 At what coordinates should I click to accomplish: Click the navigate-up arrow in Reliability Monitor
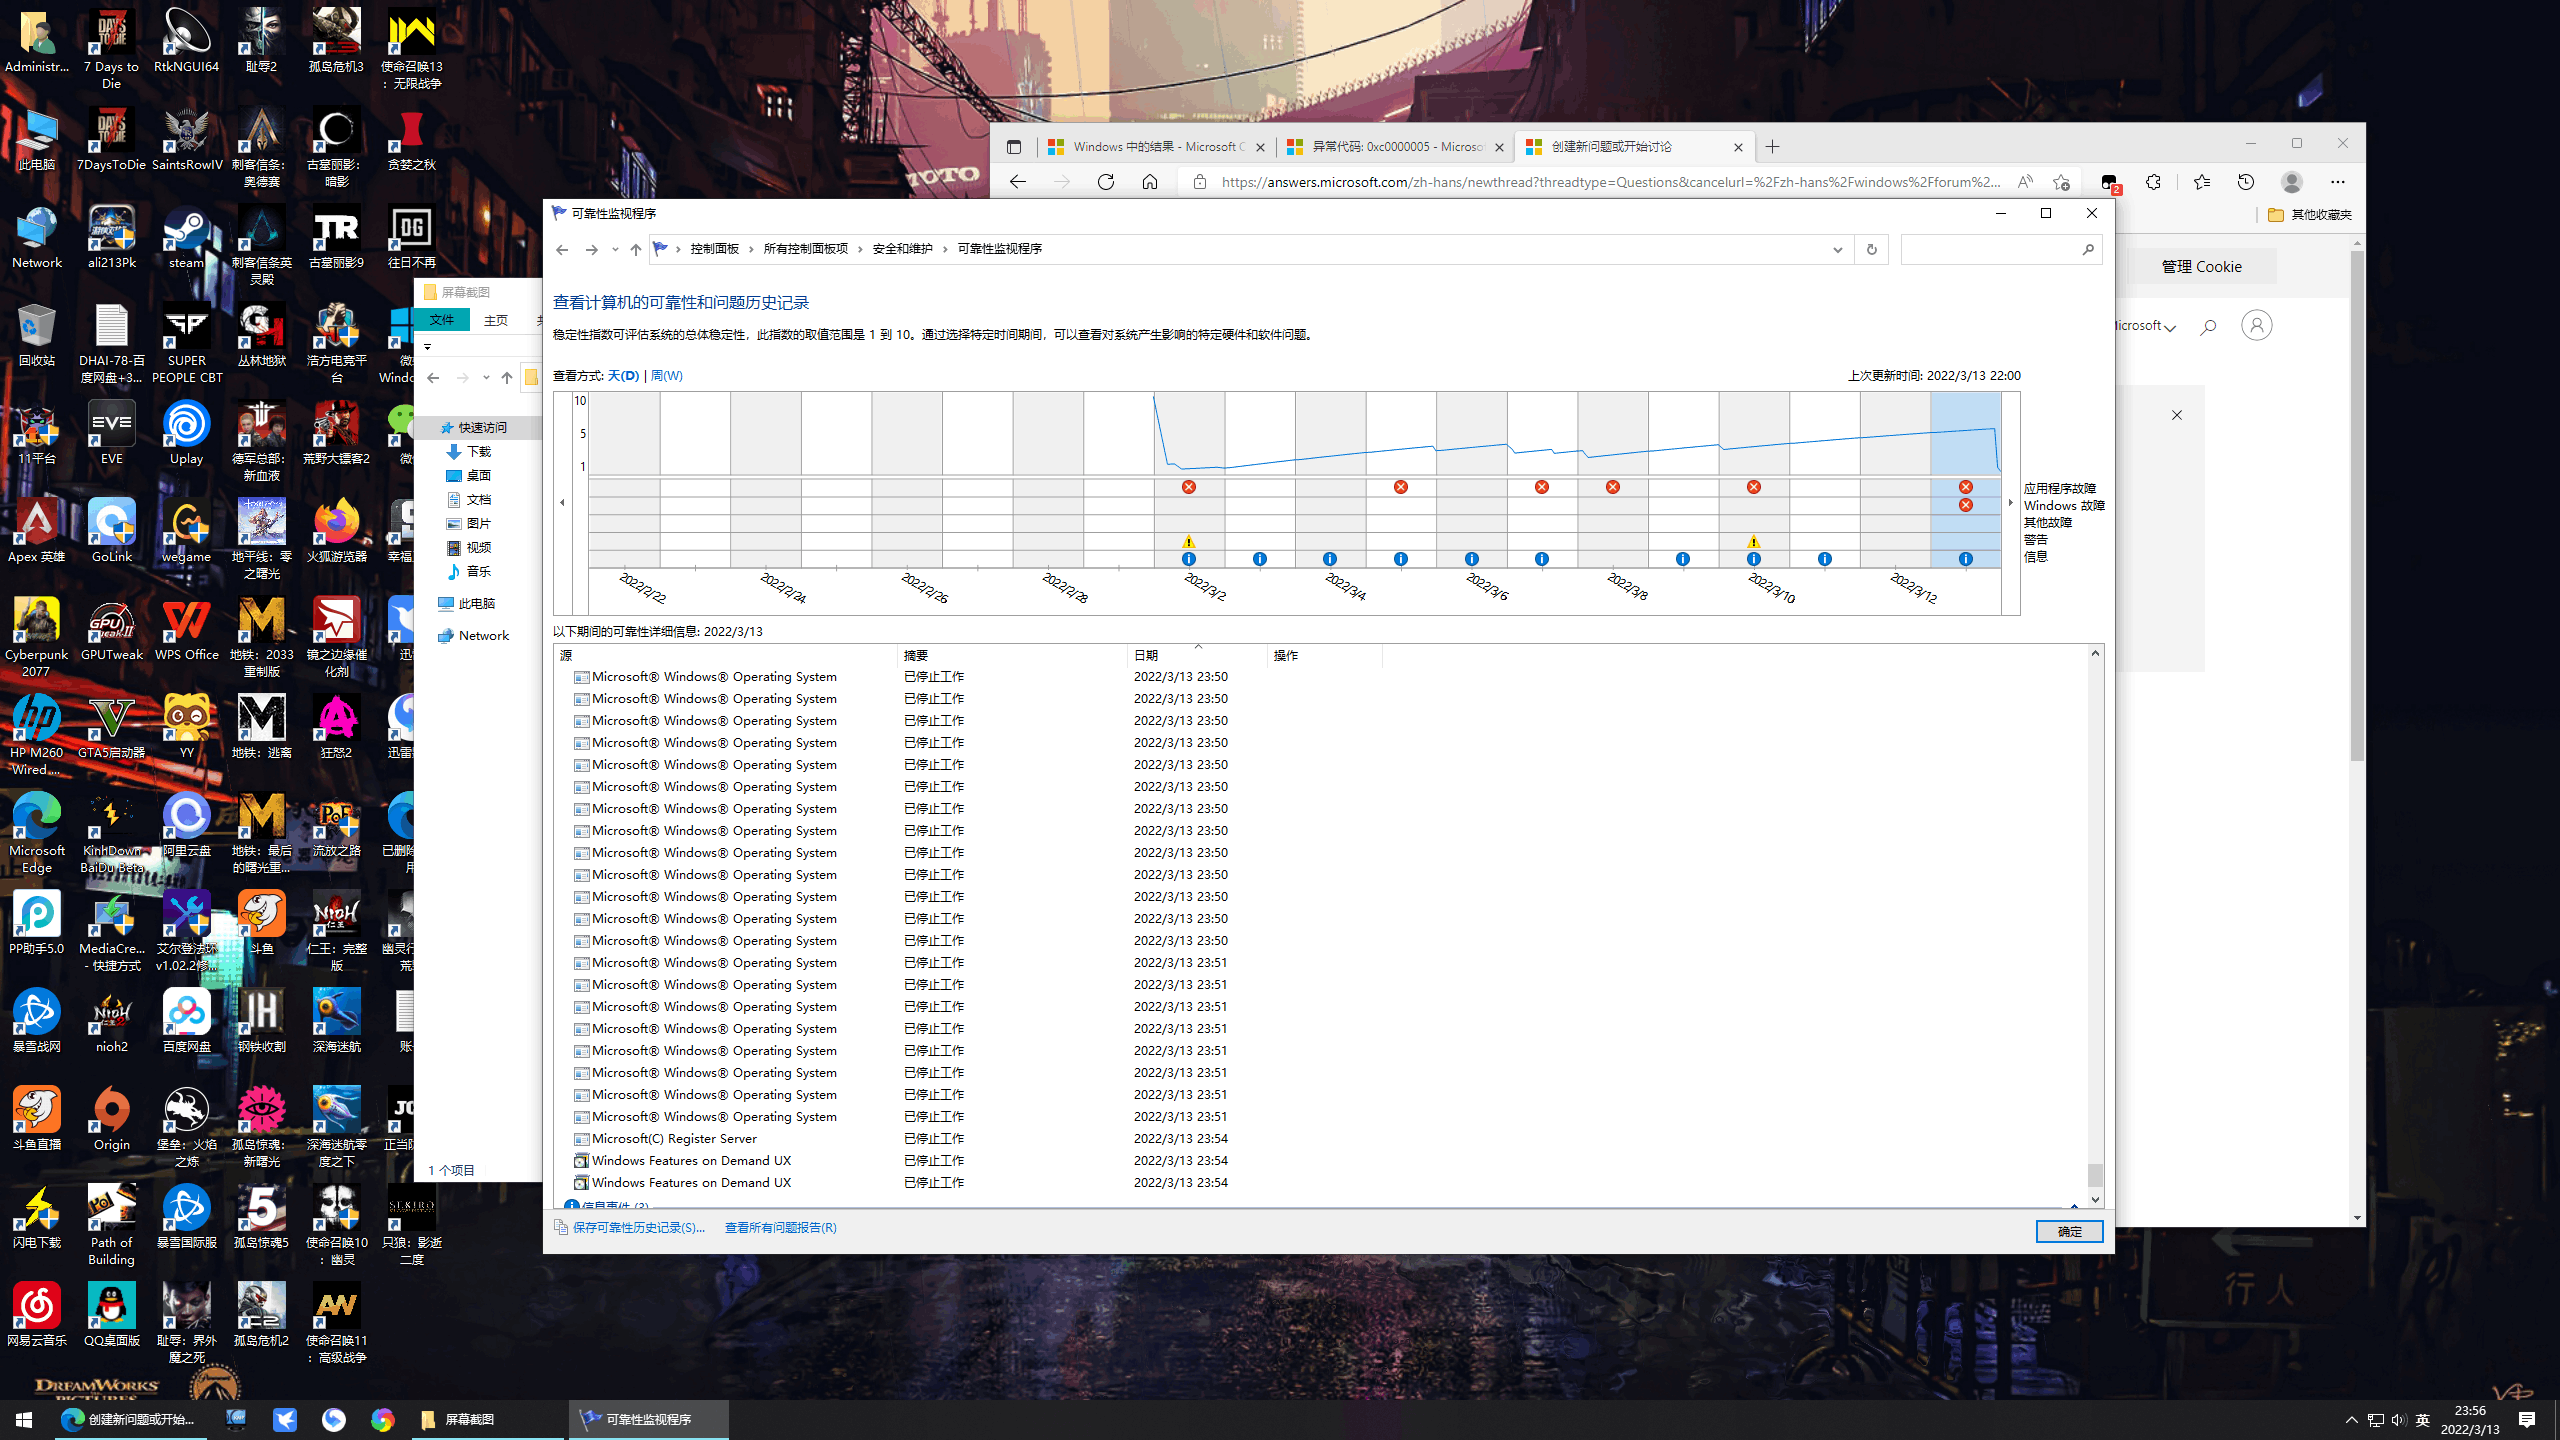[634, 249]
